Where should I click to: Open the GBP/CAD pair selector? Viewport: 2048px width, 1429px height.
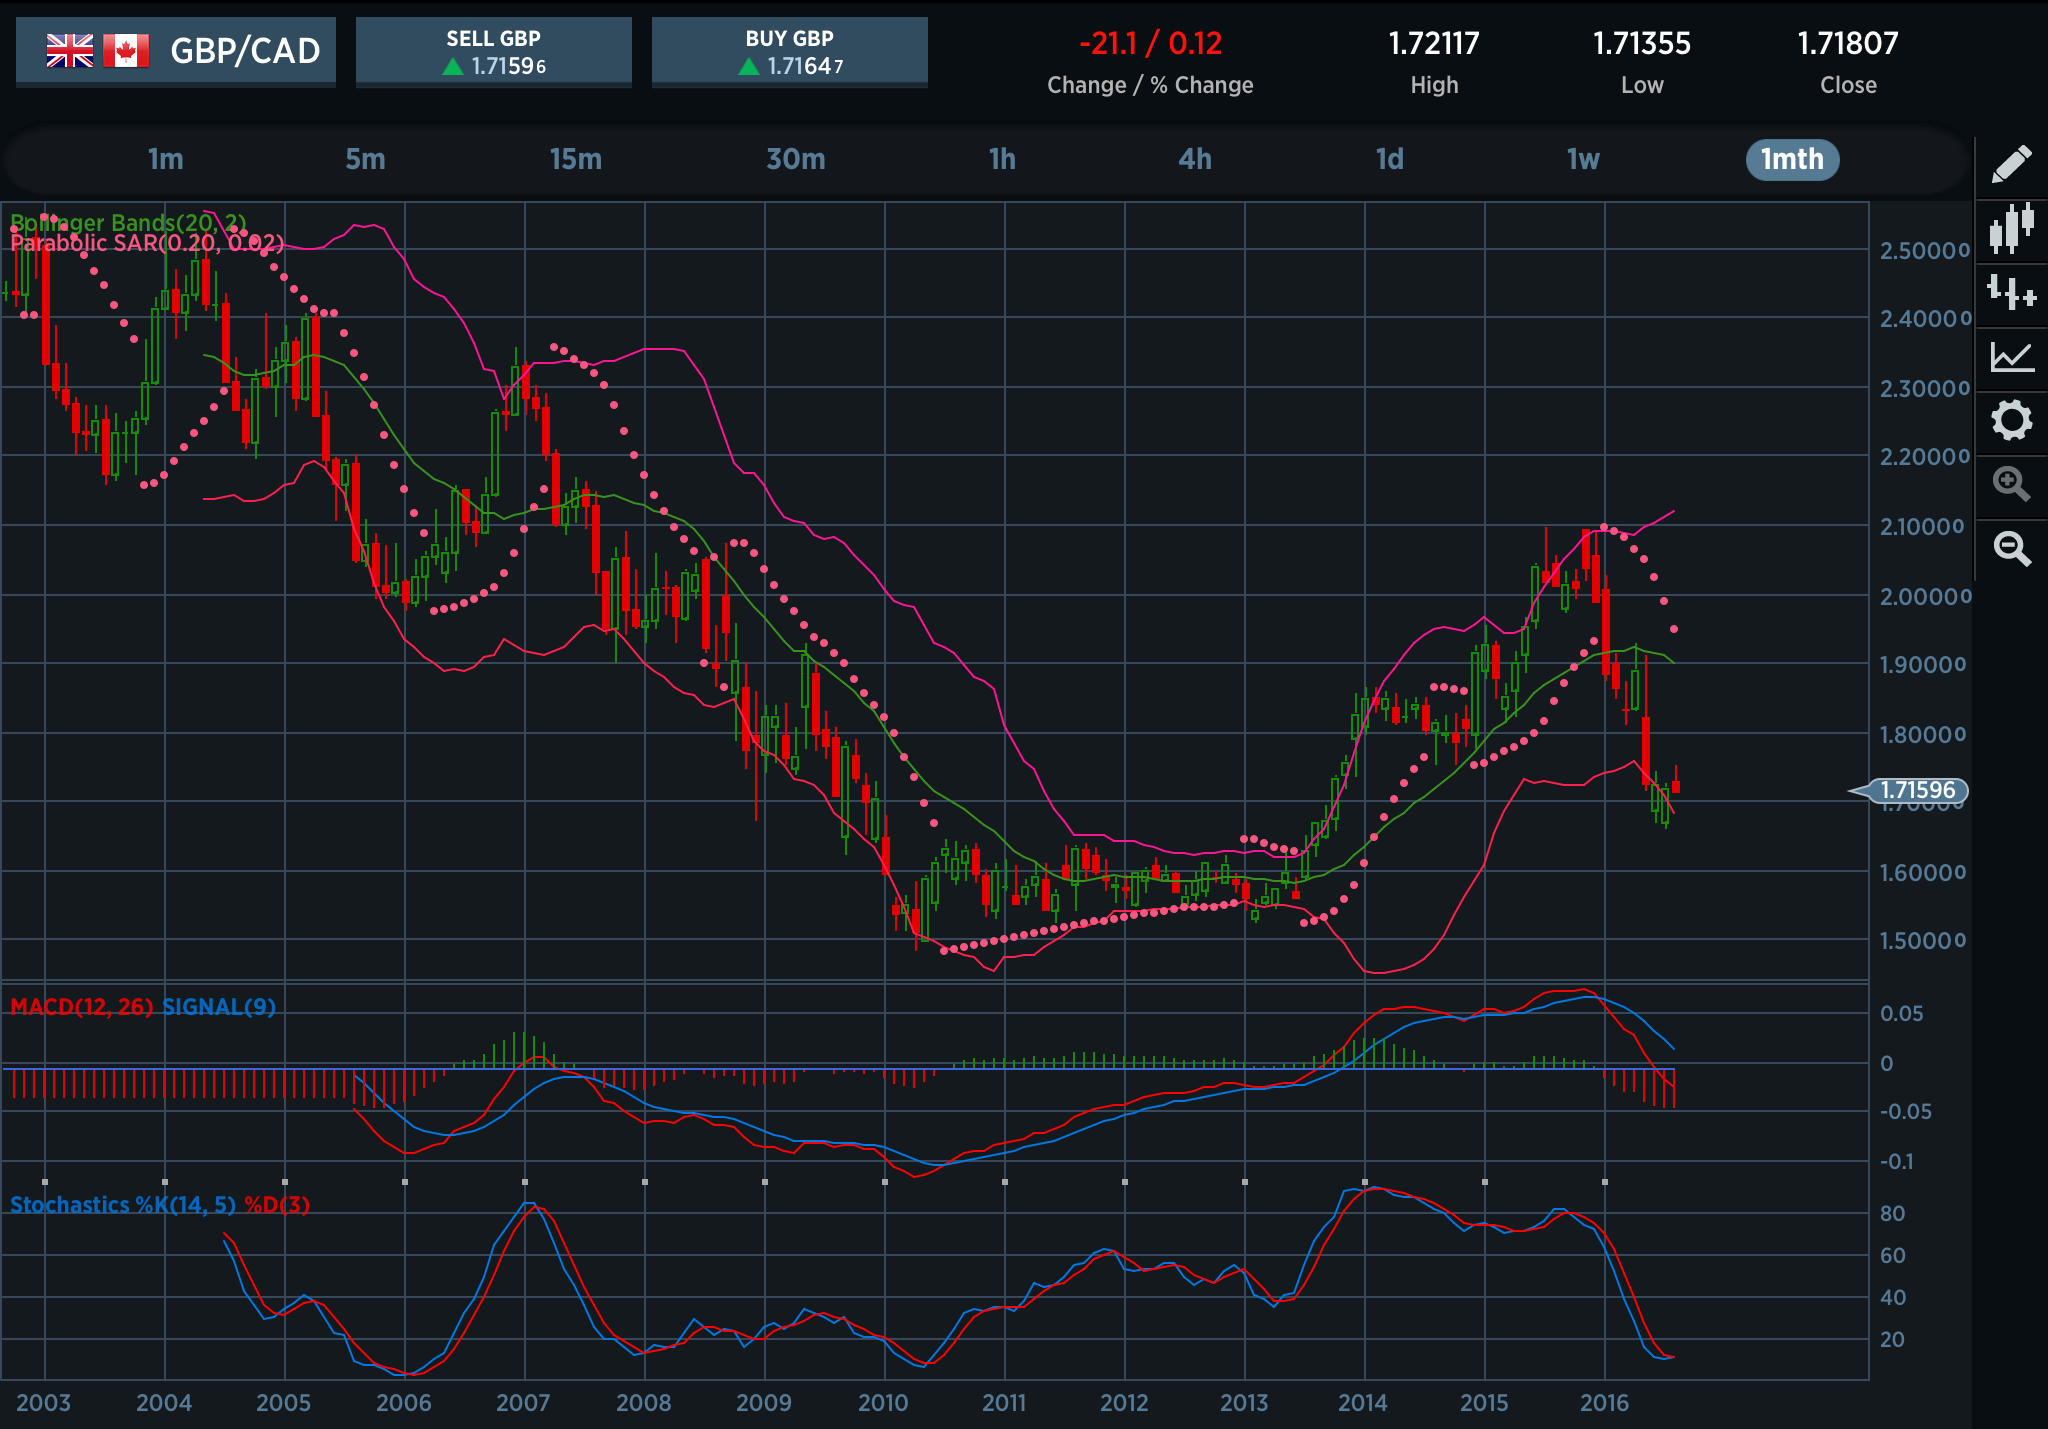coord(176,51)
